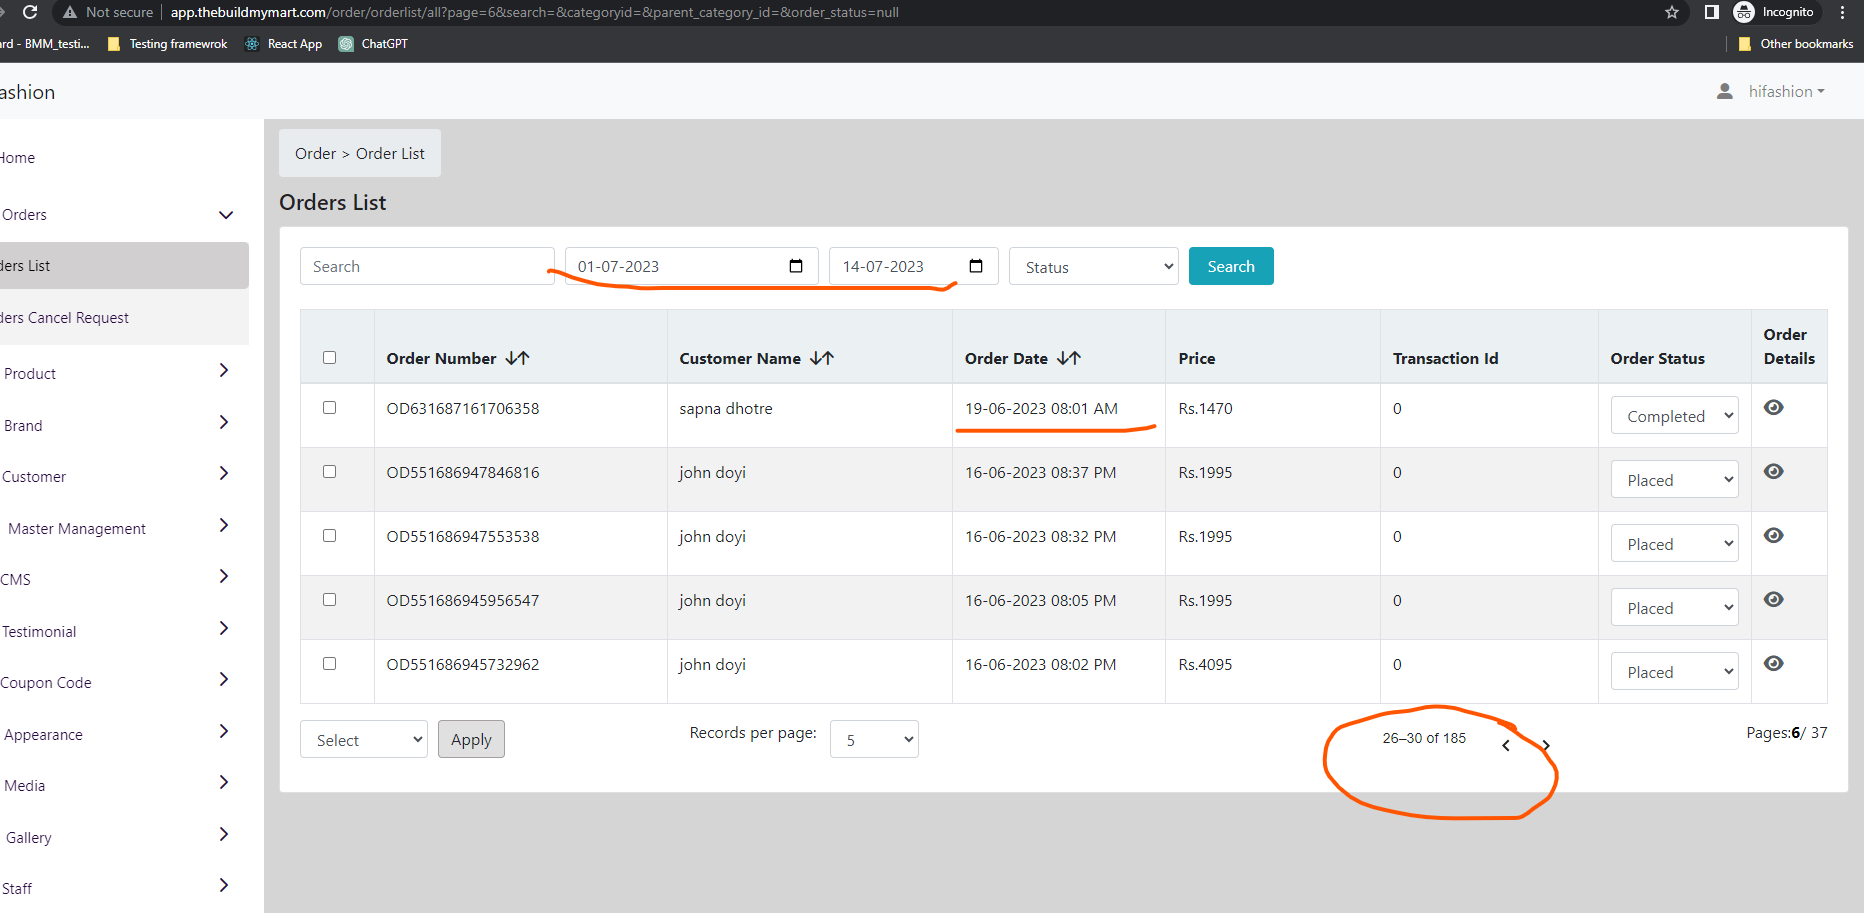The width and height of the screenshot is (1864, 913).
Task: View details of order OD551686947553538
Action: click(x=1773, y=535)
